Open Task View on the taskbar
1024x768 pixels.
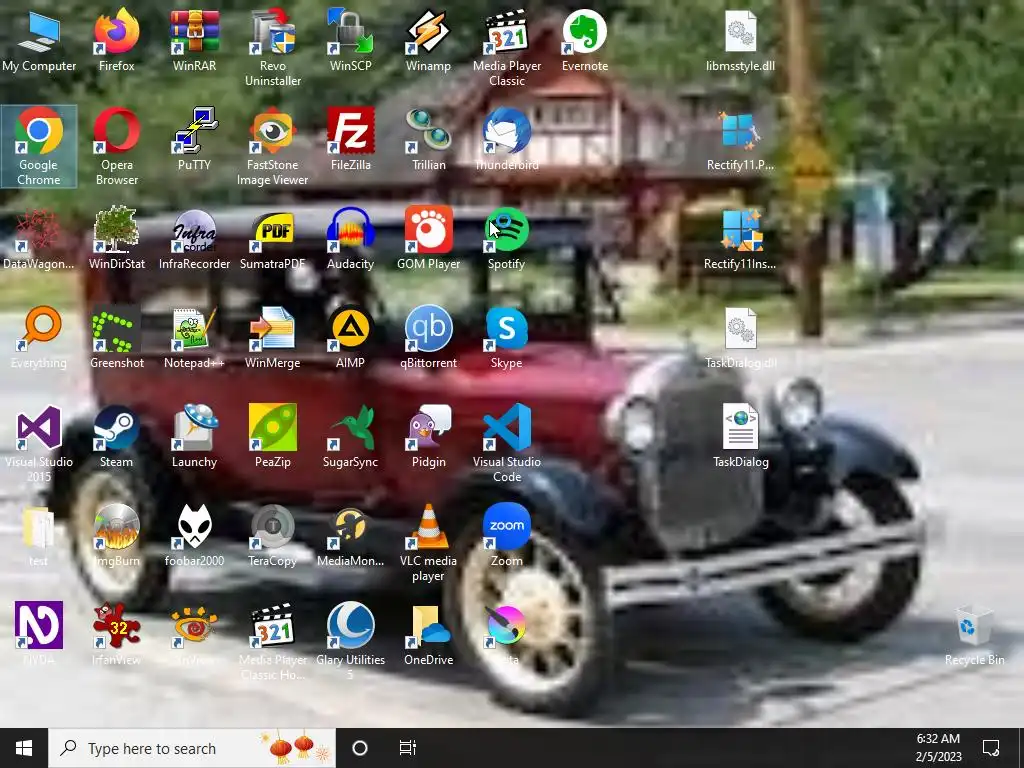(408, 748)
